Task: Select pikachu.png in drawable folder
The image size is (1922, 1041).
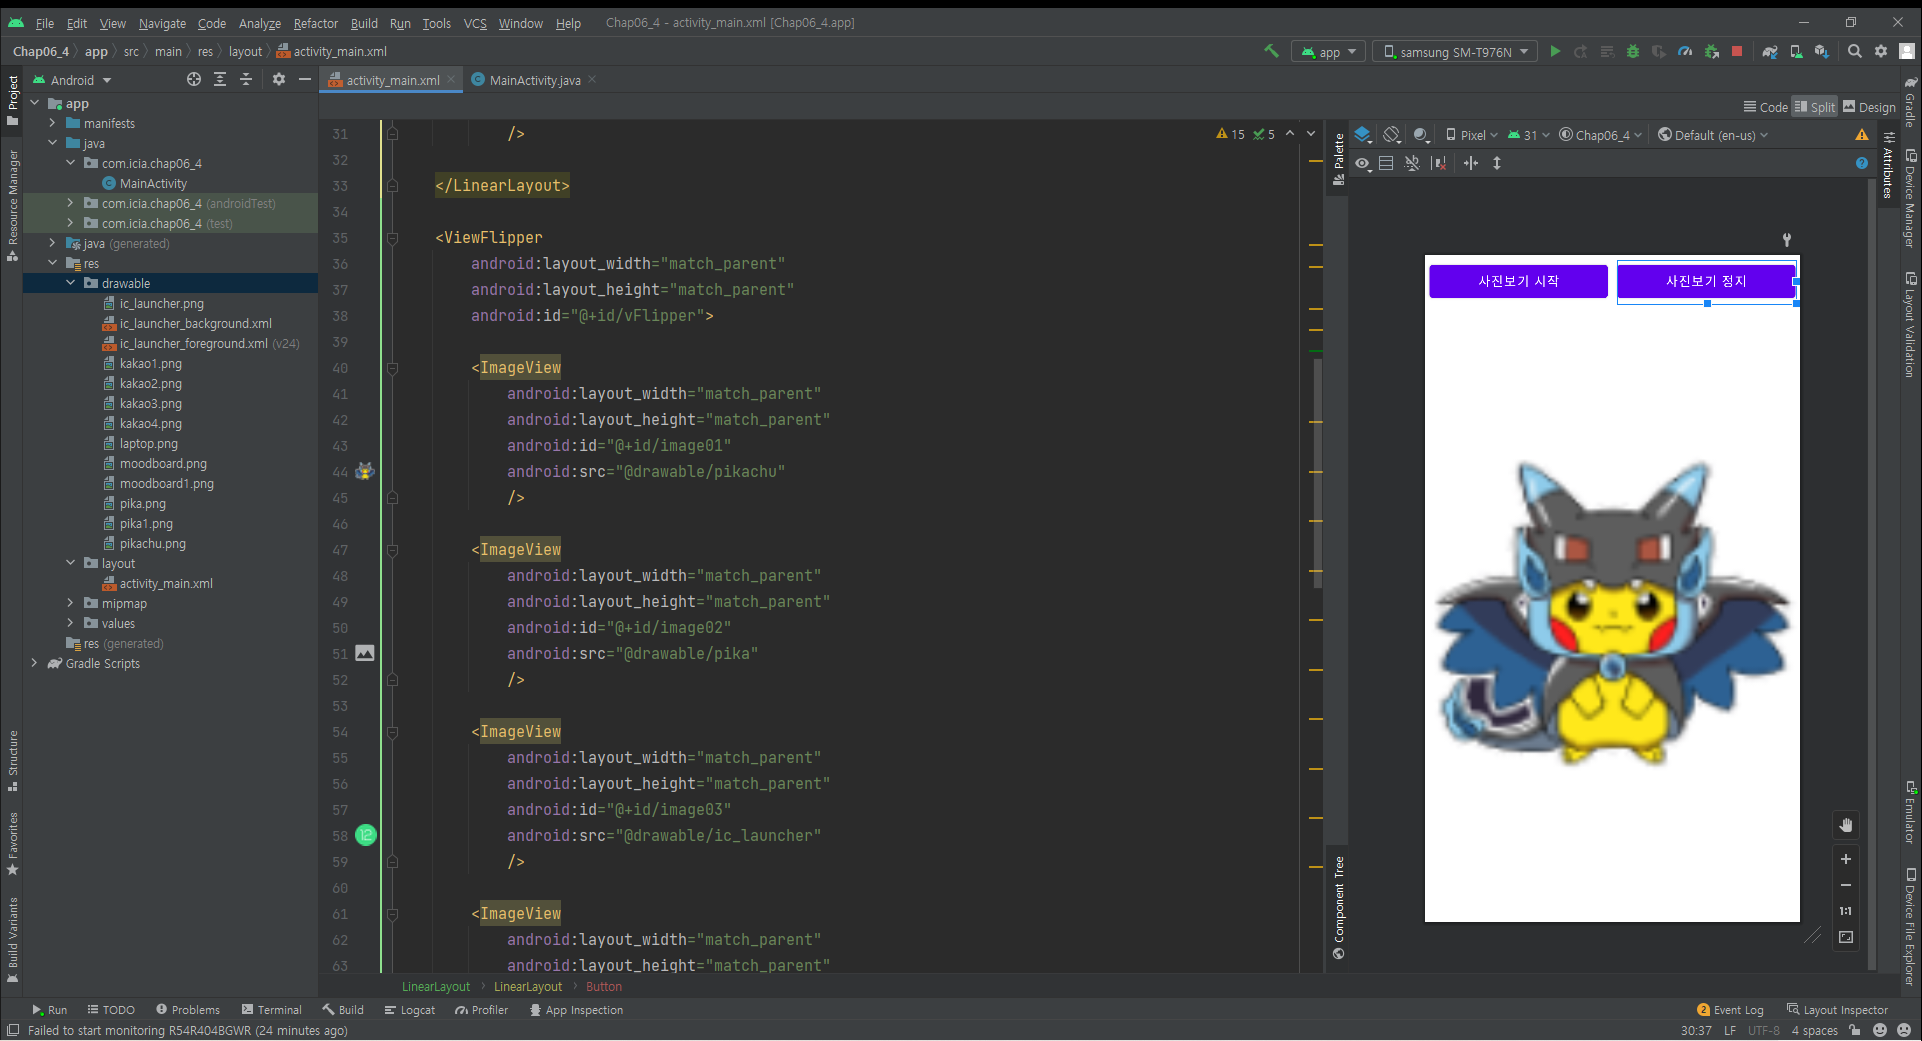Action: 152,543
